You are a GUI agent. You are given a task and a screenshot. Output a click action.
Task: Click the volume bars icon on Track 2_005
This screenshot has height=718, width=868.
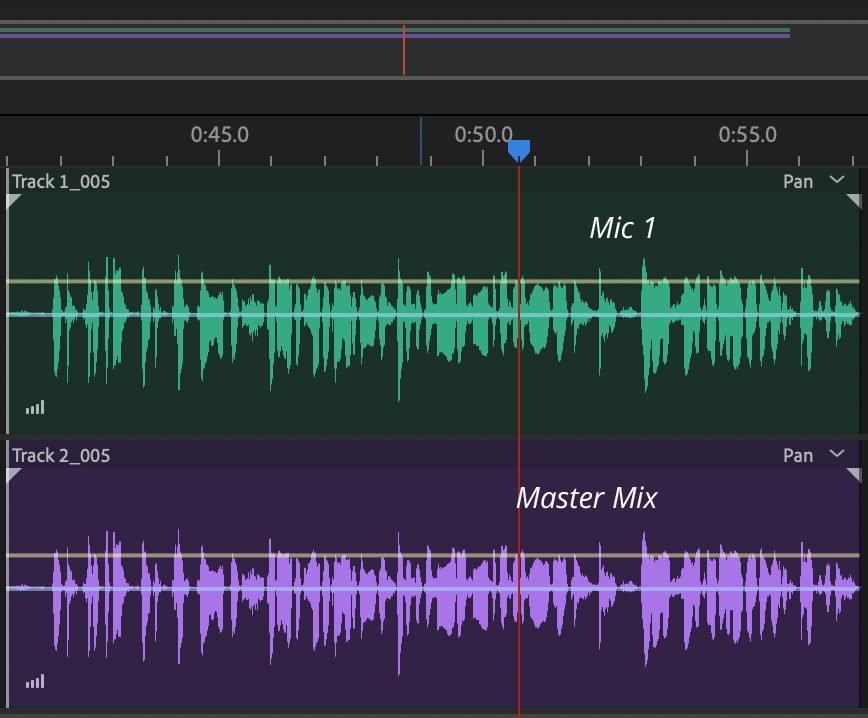35,681
